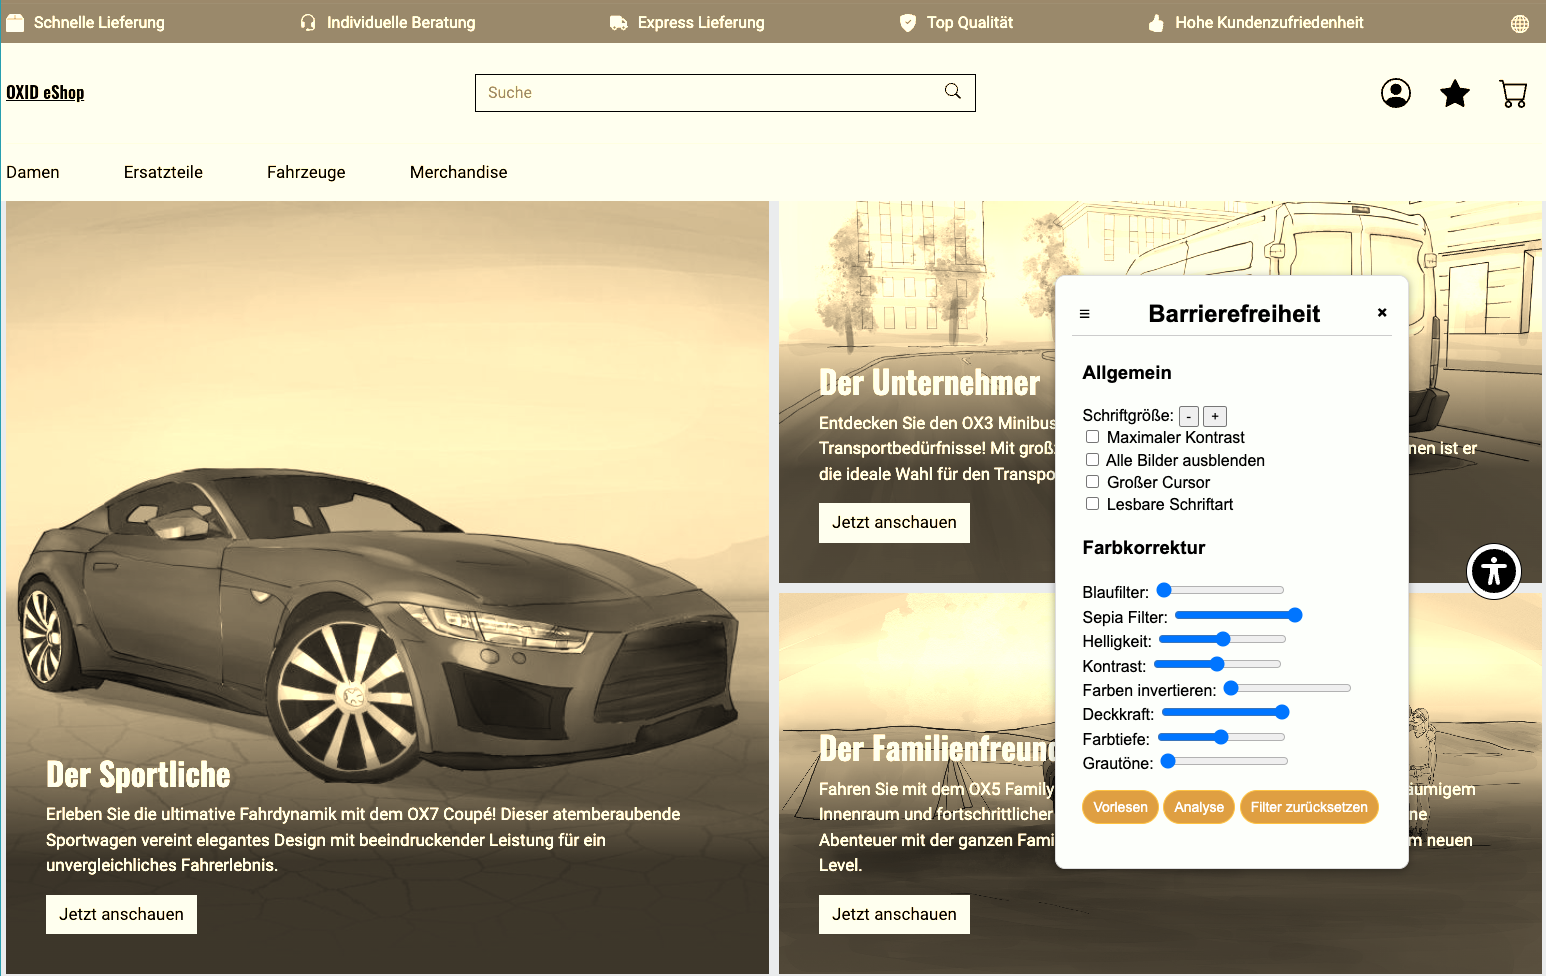The width and height of the screenshot is (1546, 976).
Task: Click the Hohe Kundenzufriedenheit thumbs-up icon
Action: coord(1156,23)
